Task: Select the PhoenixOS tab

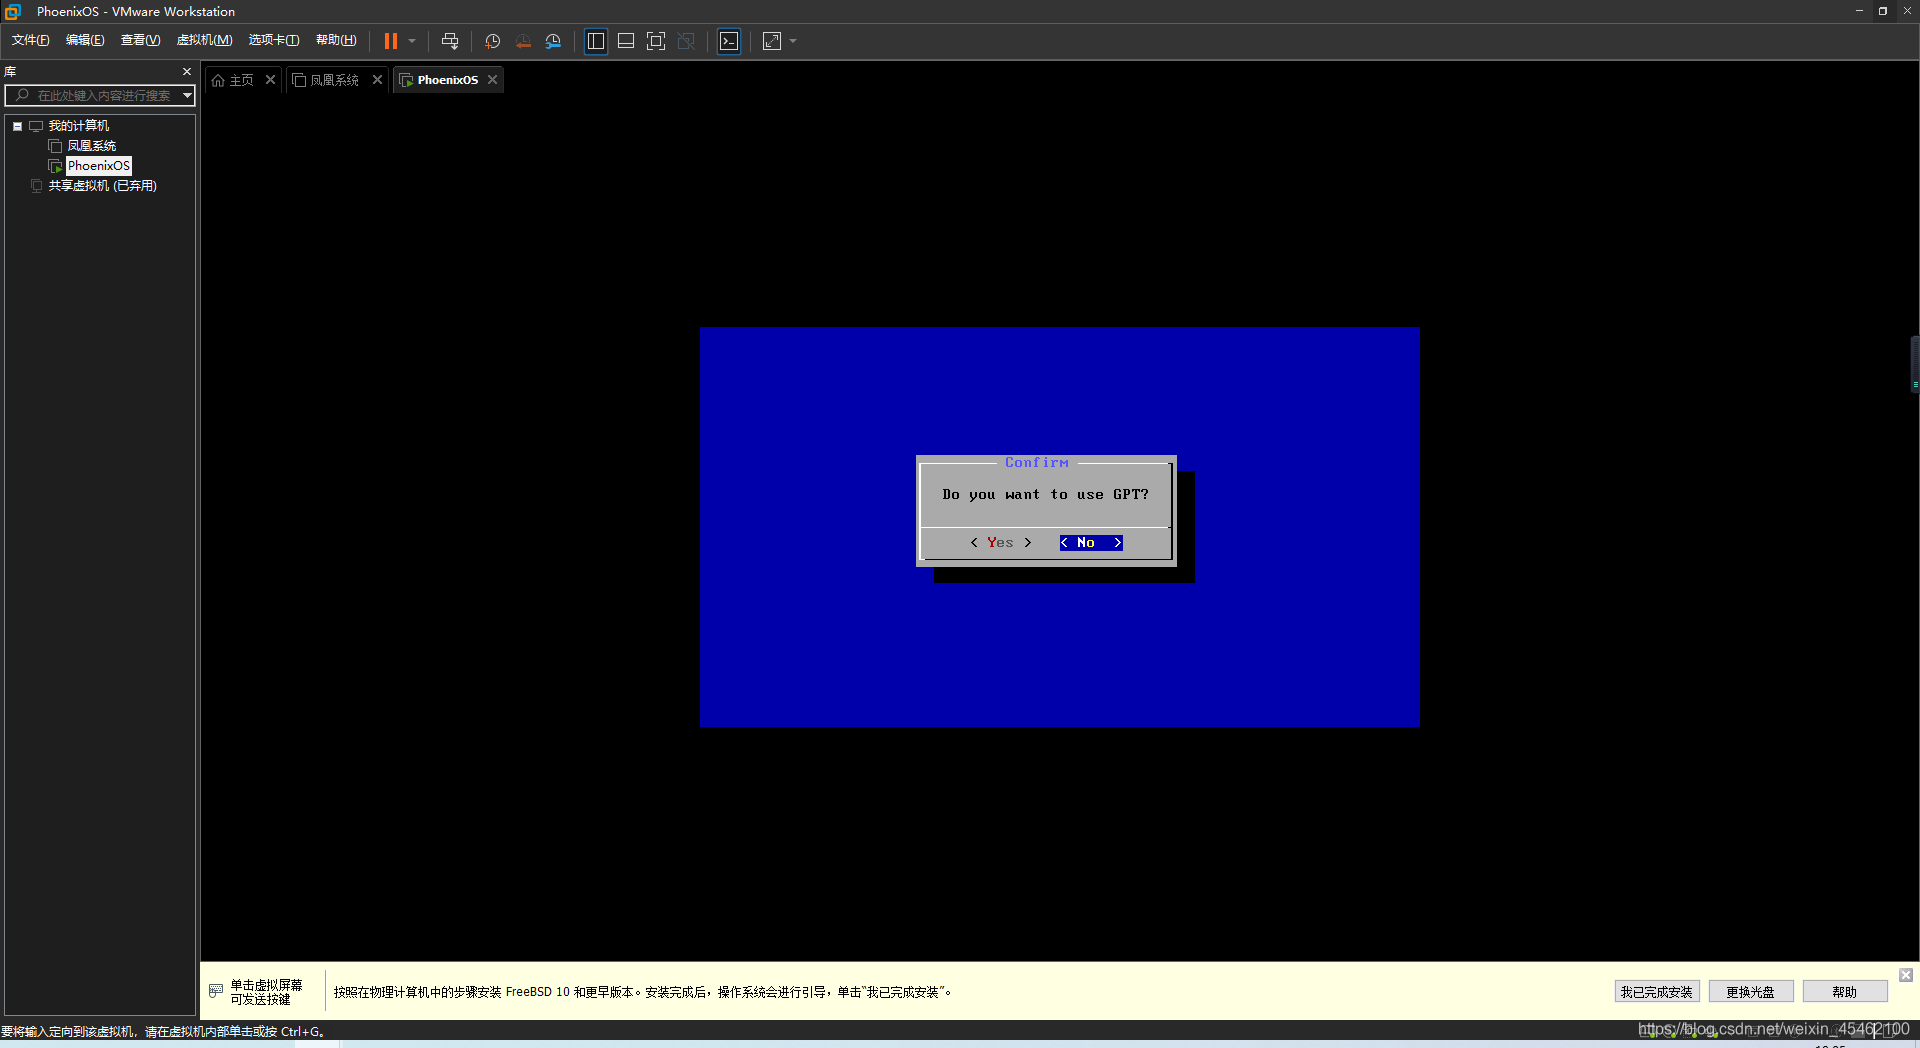Action: [x=448, y=80]
